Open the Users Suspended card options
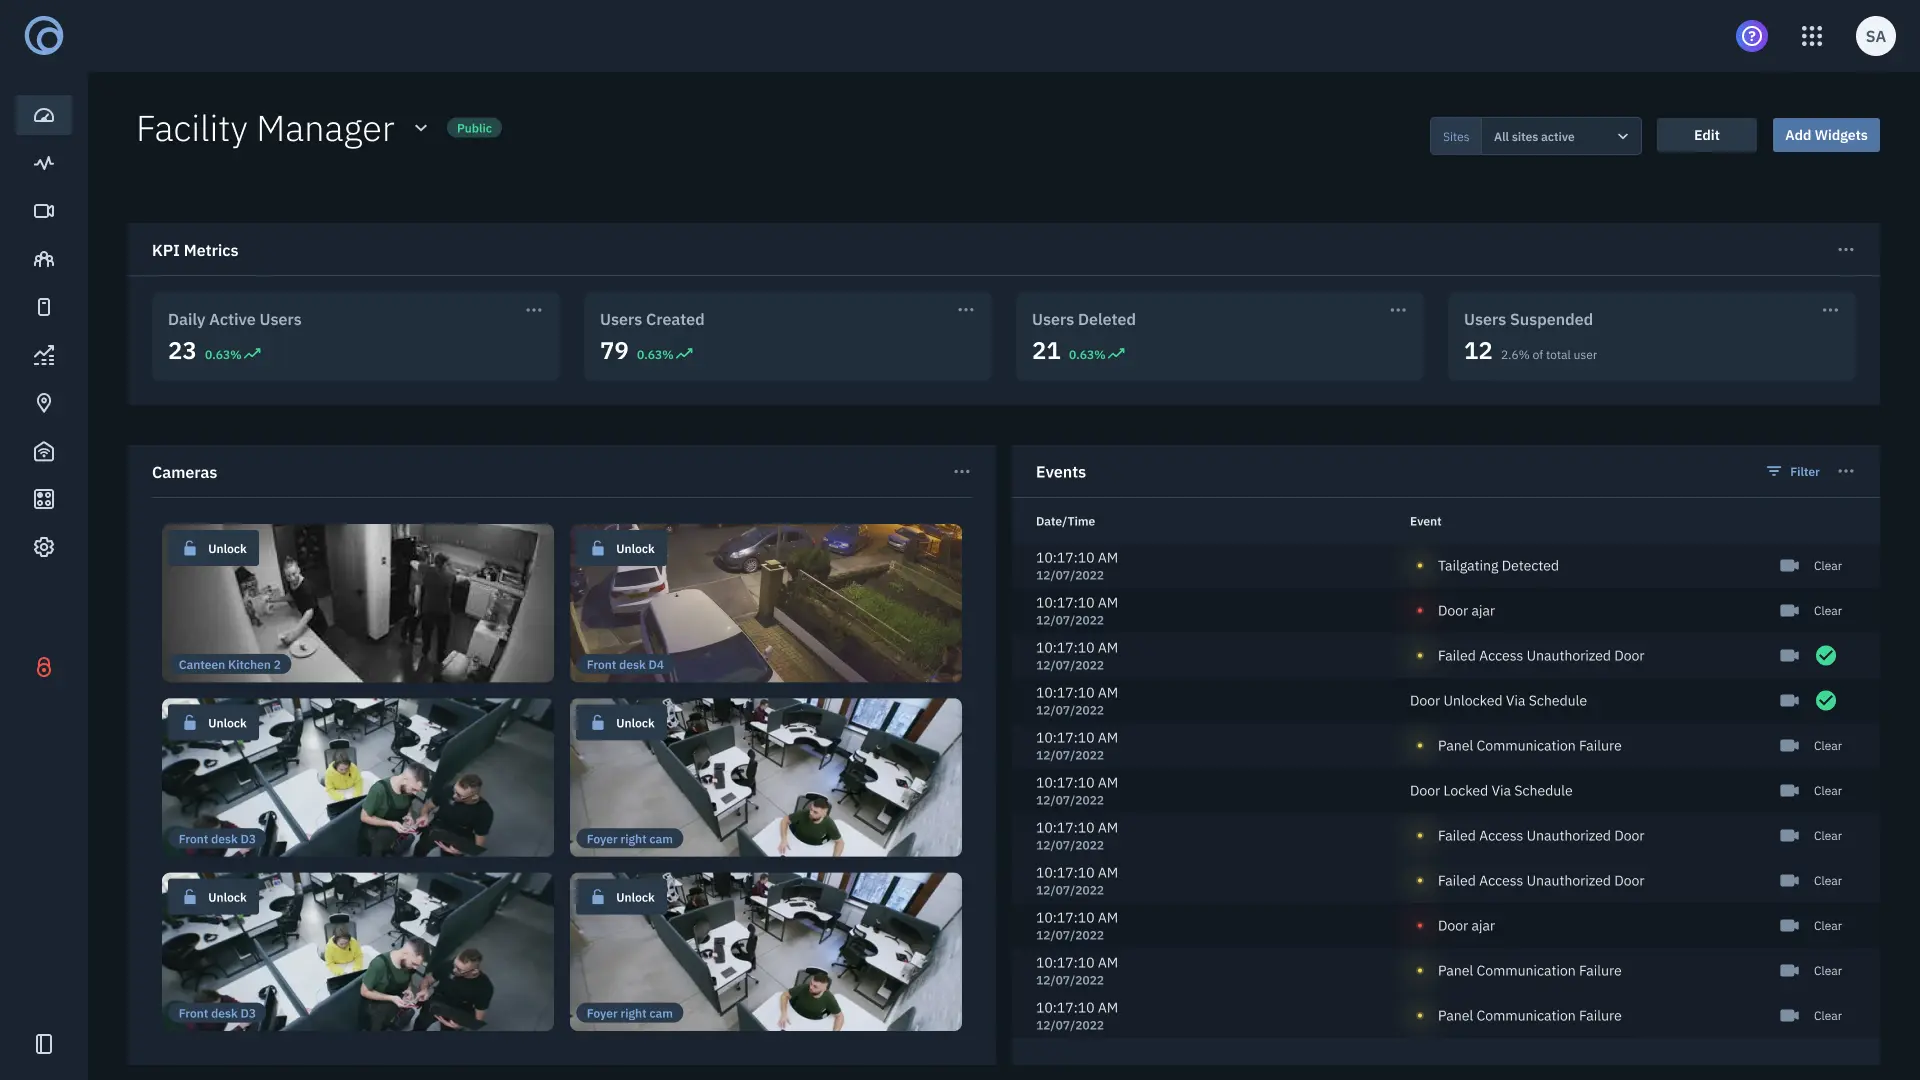Viewport: 1920px width, 1080px height. [x=1830, y=310]
